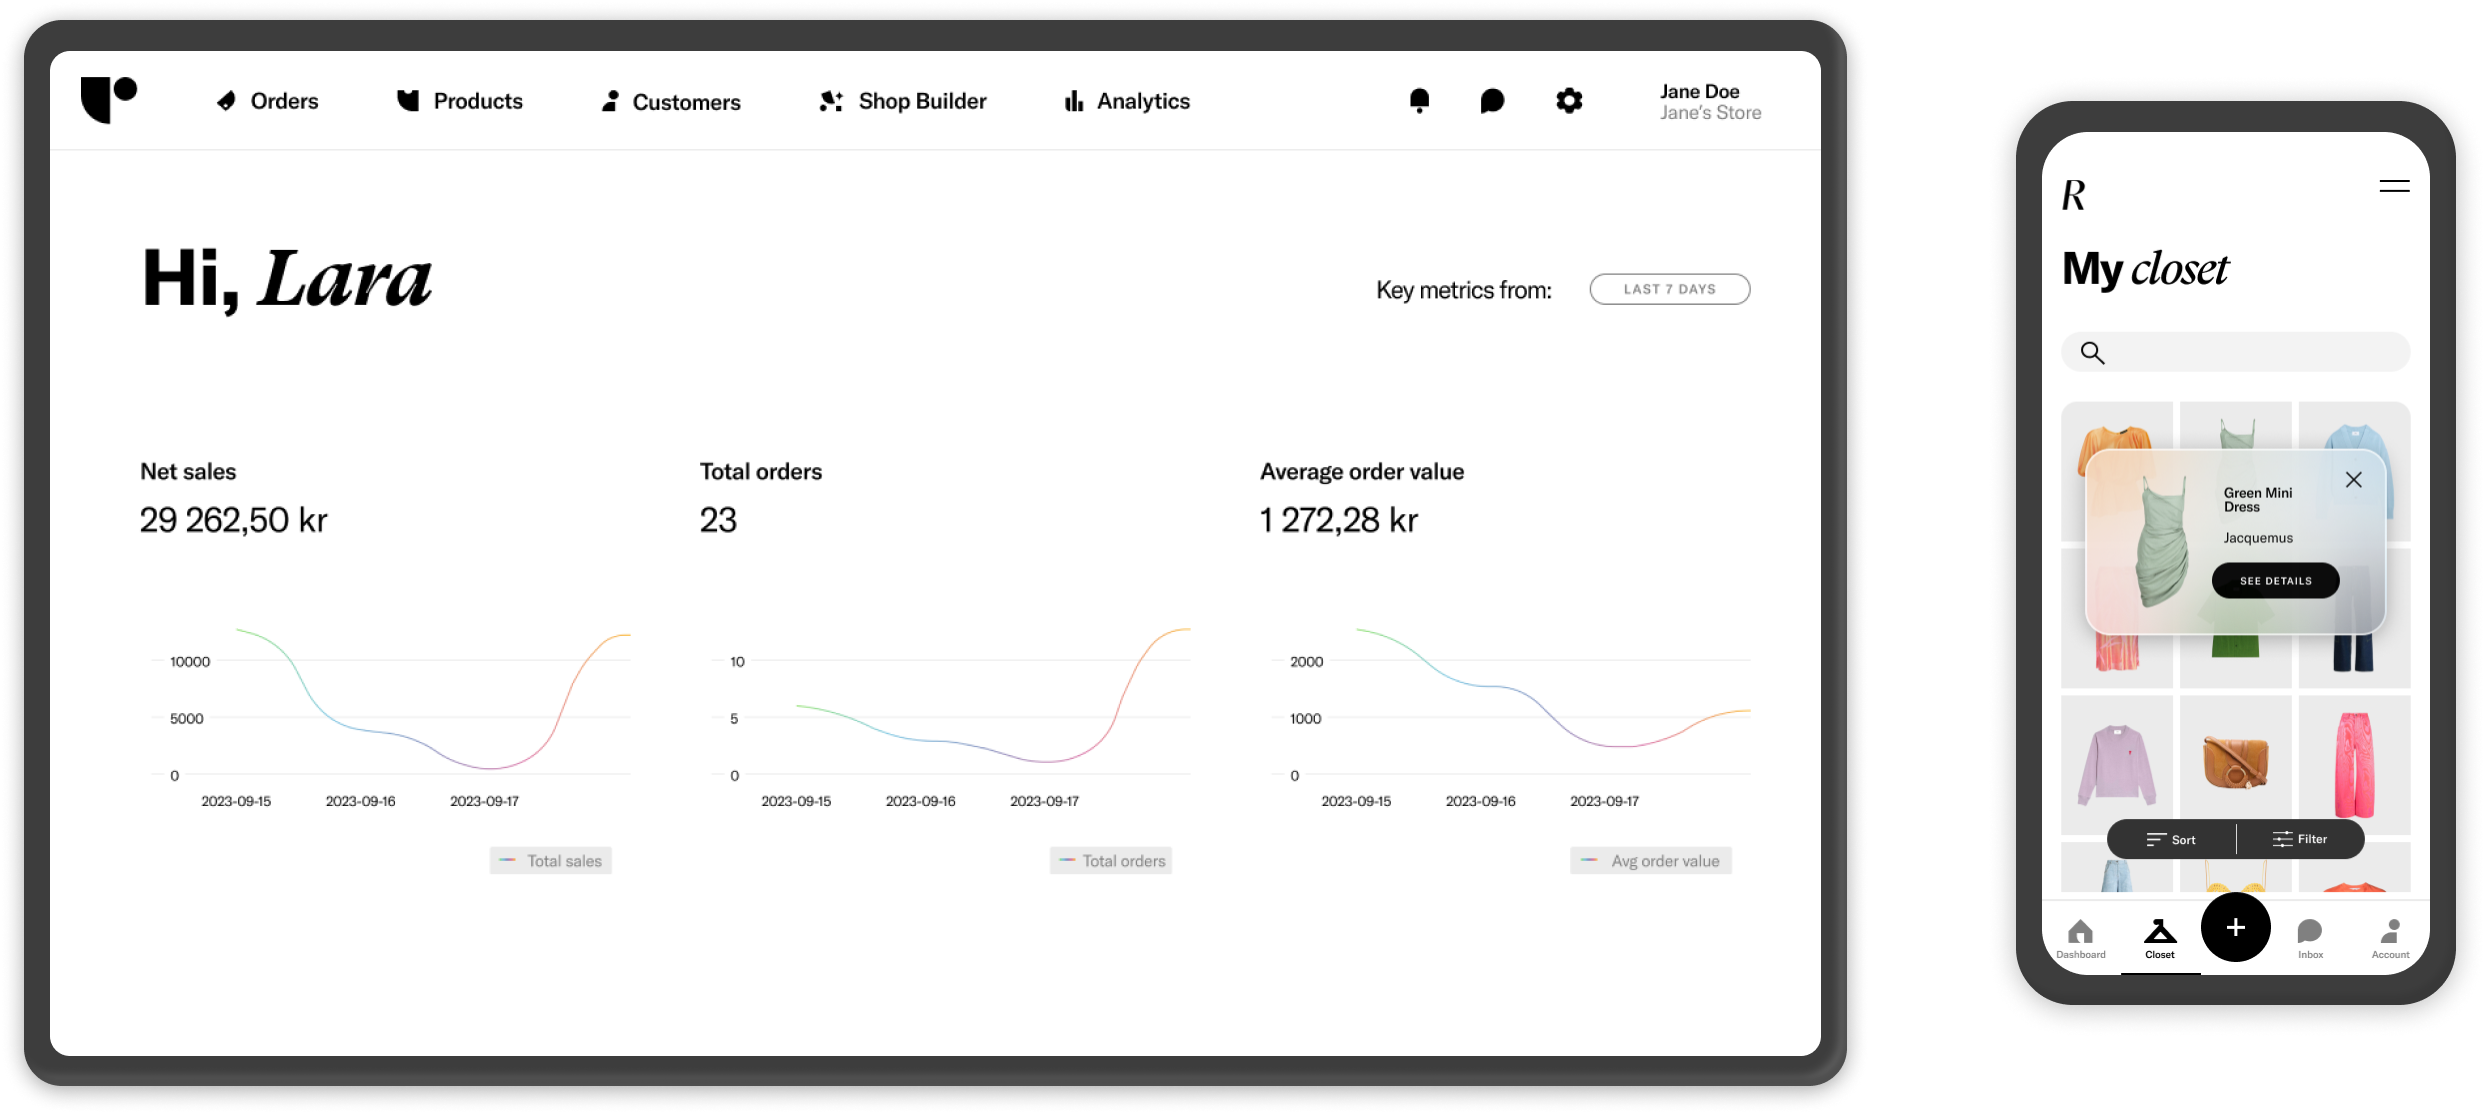Click the Average order value 1 272,28 kr
This screenshot has width=2487, height=1114.
click(1339, 520)
